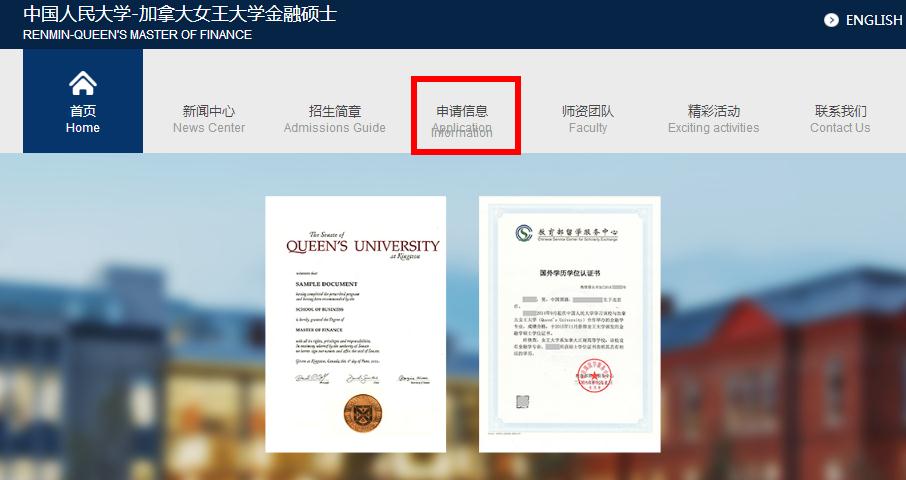Click RENMIN-QUEEN'S MASTER OF FINANCE subtitle
Image resolution: width=906 pixels, height=480 pixels.
pos(137,35)
